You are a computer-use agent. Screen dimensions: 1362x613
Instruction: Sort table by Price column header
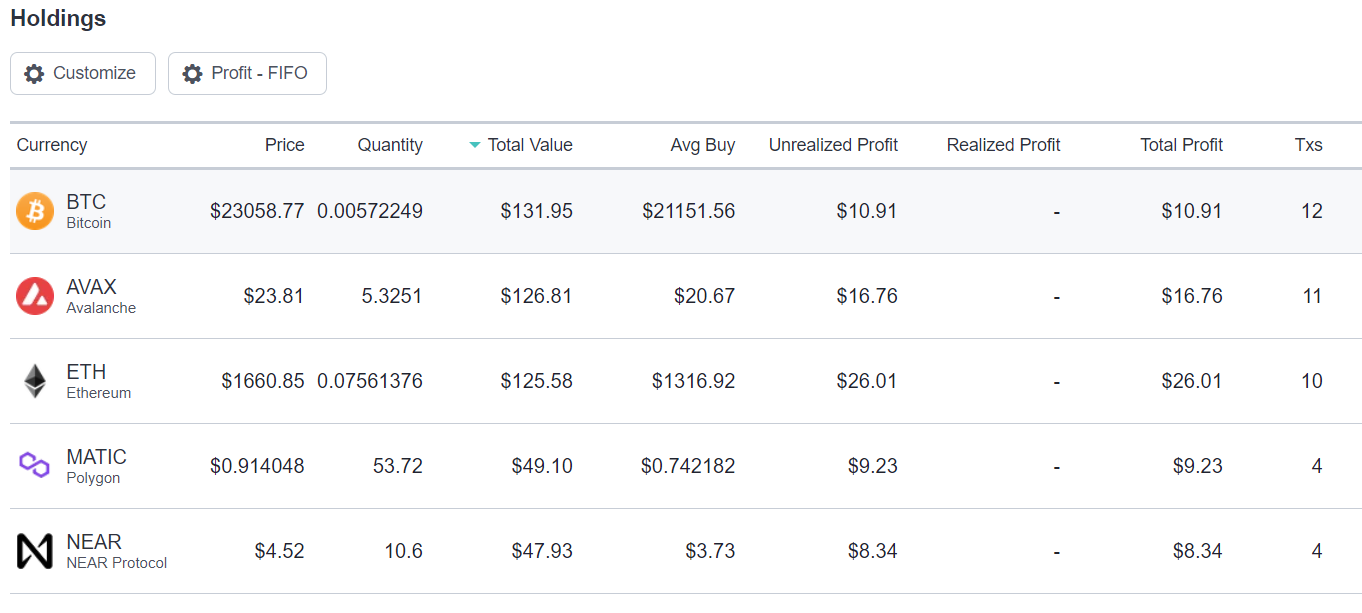(x=284, y=145)
